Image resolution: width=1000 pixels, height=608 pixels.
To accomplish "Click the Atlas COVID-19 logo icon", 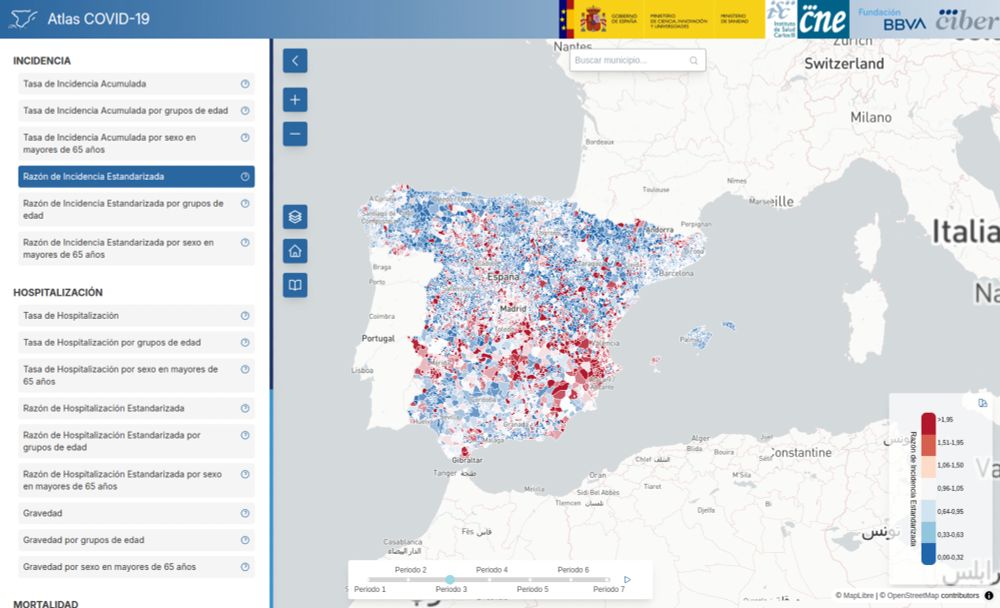I will coord(24,19).
